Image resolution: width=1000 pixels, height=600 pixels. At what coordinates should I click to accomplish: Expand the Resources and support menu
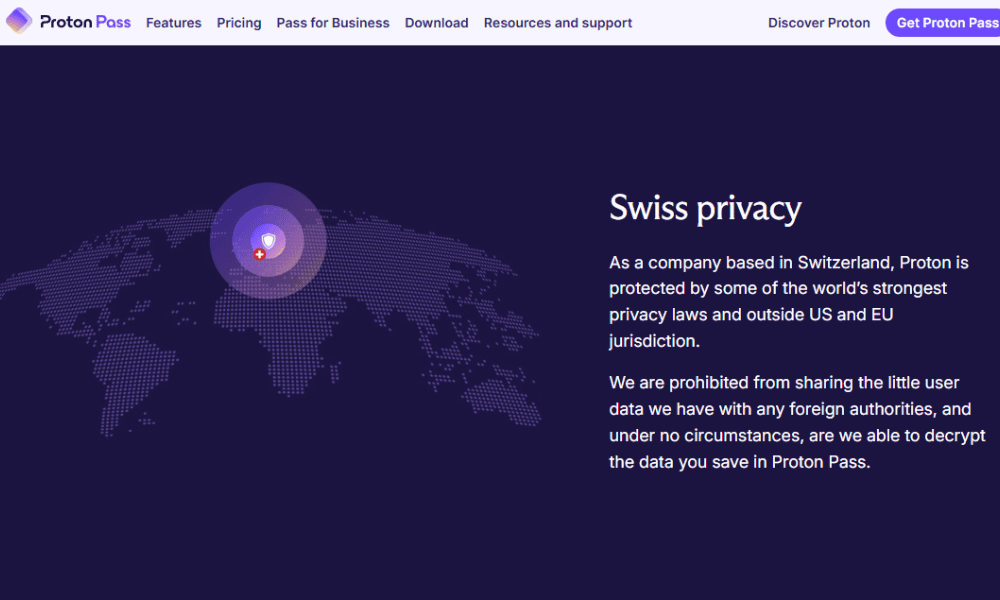pos(558,22)
